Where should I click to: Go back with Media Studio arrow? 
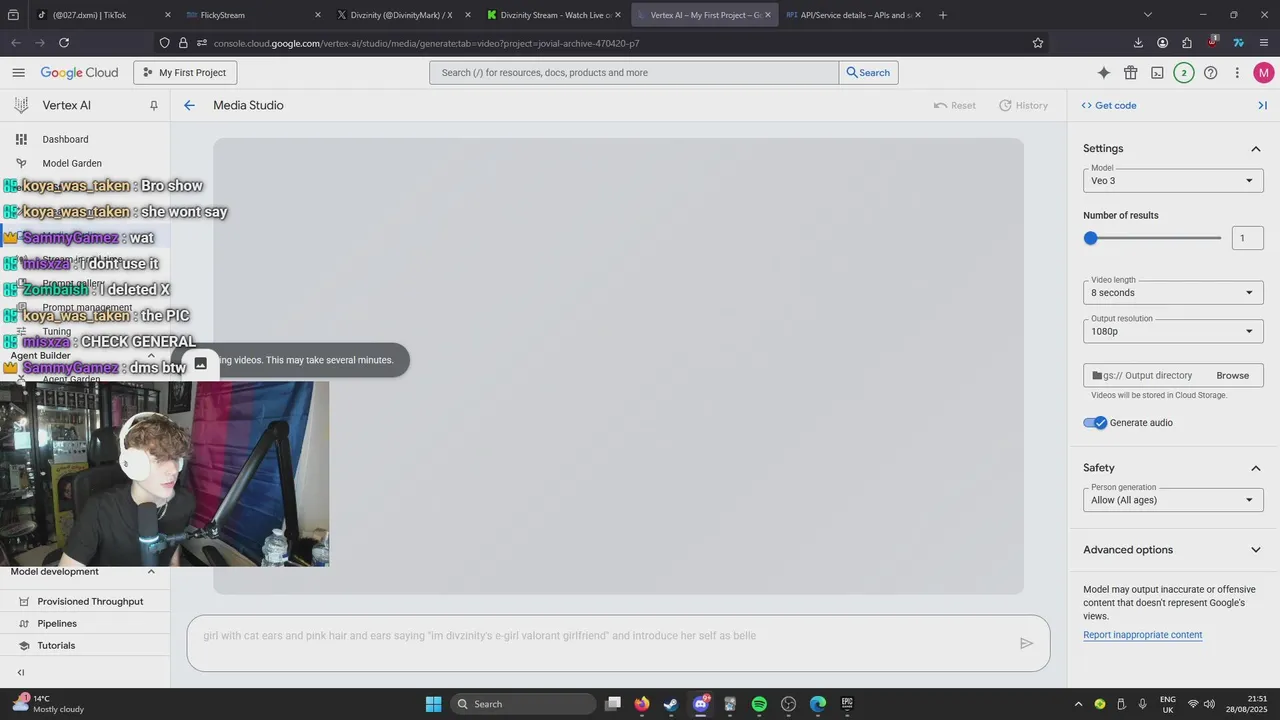(189, 105)
